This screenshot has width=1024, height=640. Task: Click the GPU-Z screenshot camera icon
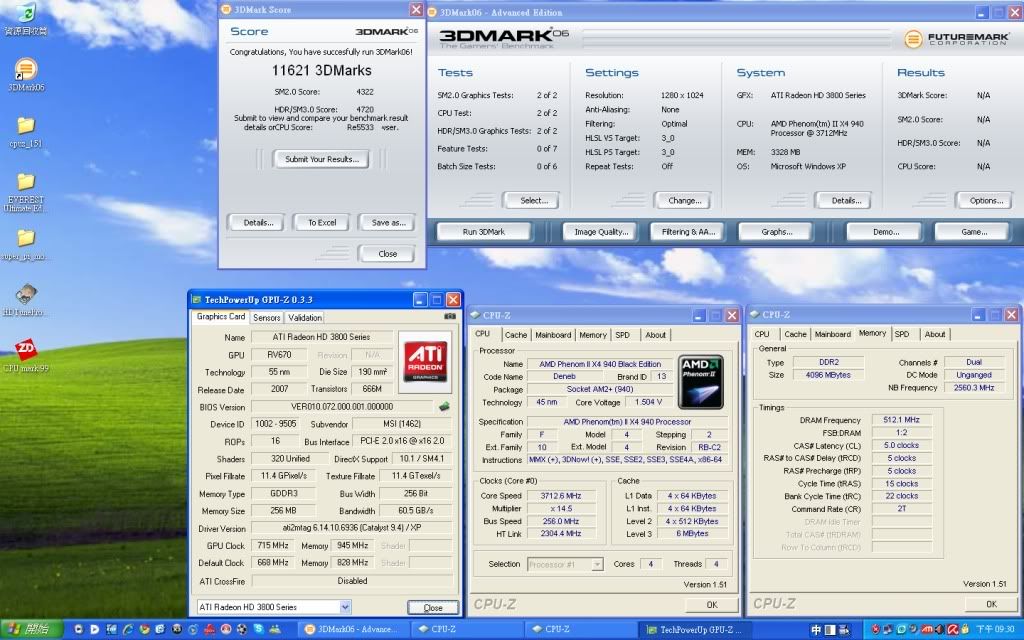click(x=450, y=317)
